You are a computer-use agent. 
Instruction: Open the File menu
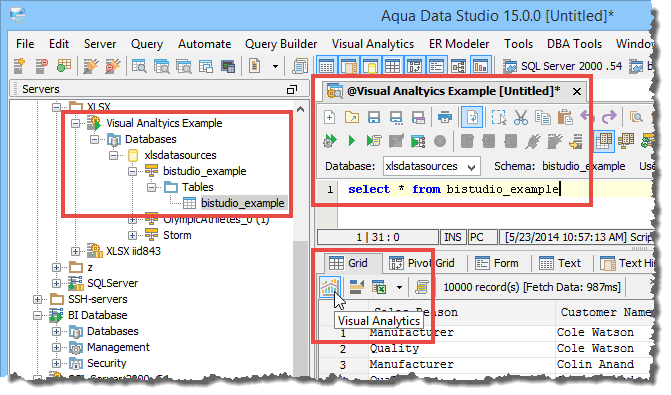pos(25,44)
